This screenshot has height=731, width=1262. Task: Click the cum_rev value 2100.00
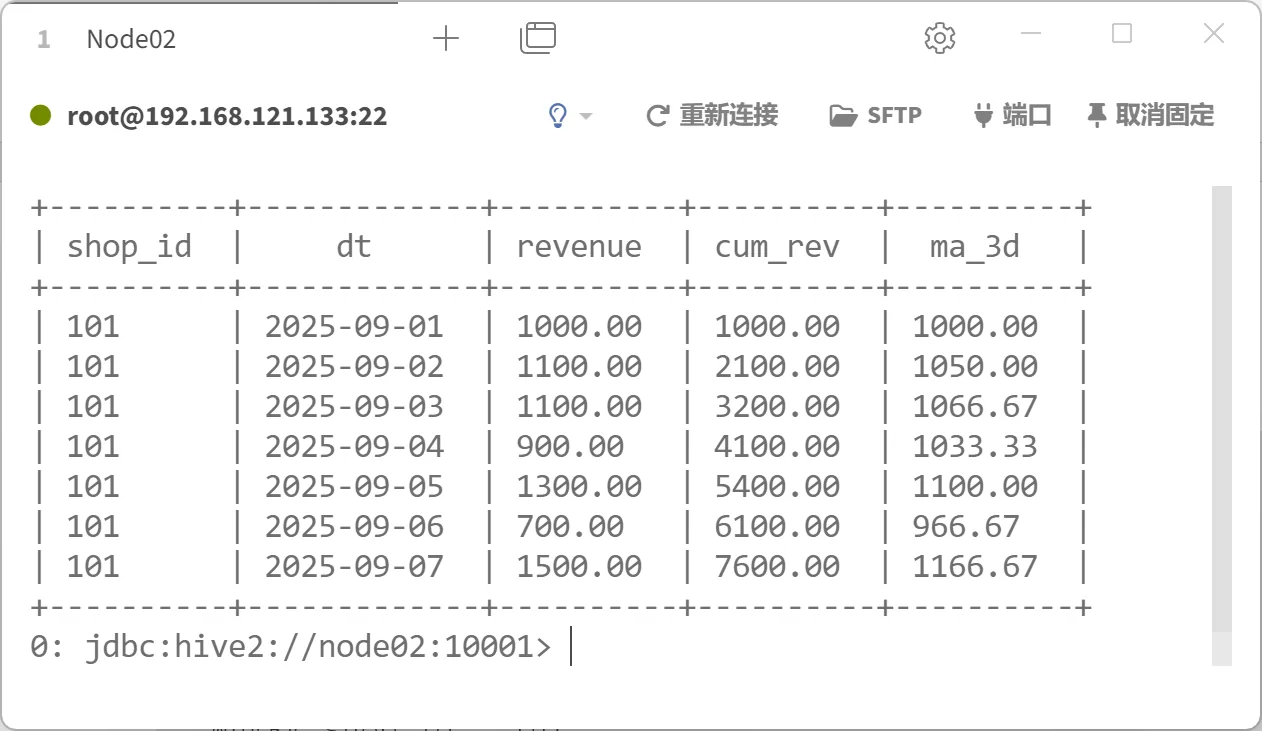pyautogui.click(x=777, y=366)
